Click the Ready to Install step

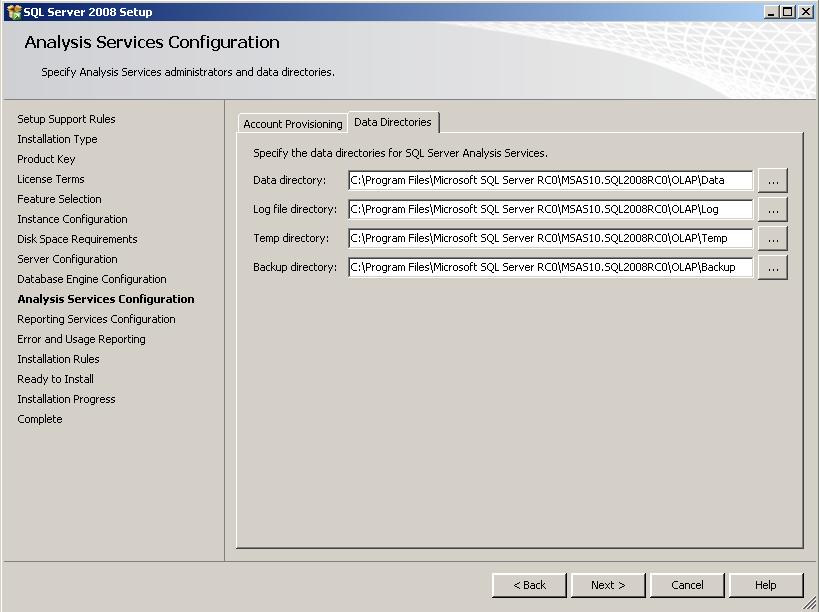coord(55,379)
